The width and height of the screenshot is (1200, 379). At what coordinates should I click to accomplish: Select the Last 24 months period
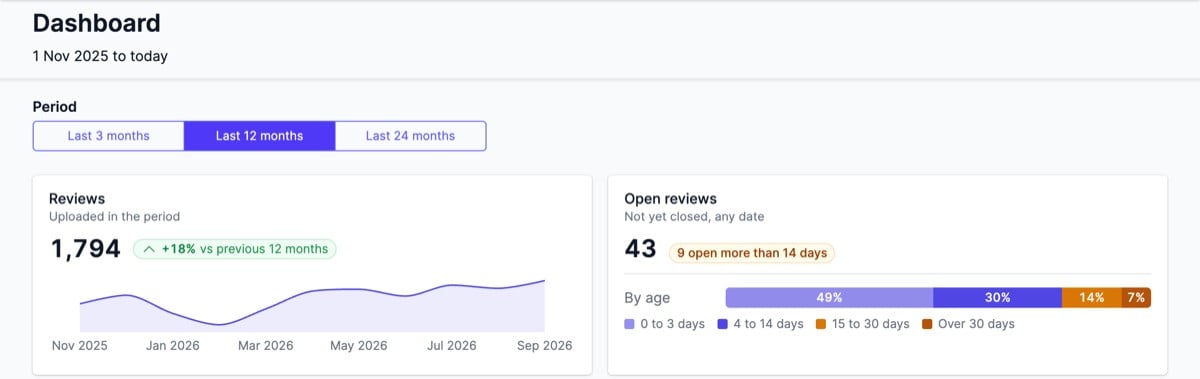coord(410,136)
